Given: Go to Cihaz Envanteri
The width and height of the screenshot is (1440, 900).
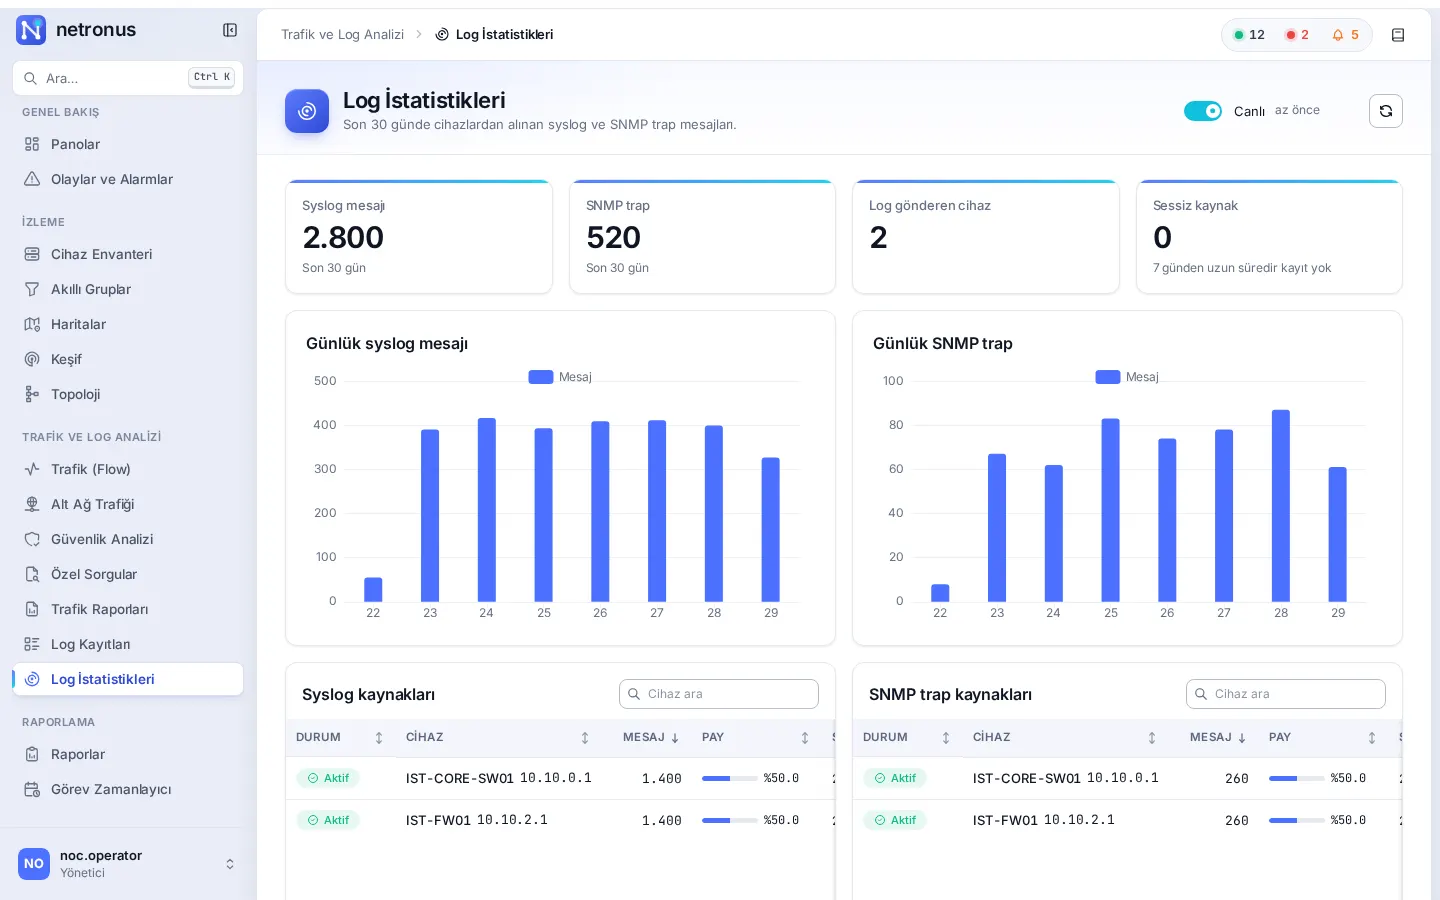Looking at the screenshot, I should [x=128, y=254].
